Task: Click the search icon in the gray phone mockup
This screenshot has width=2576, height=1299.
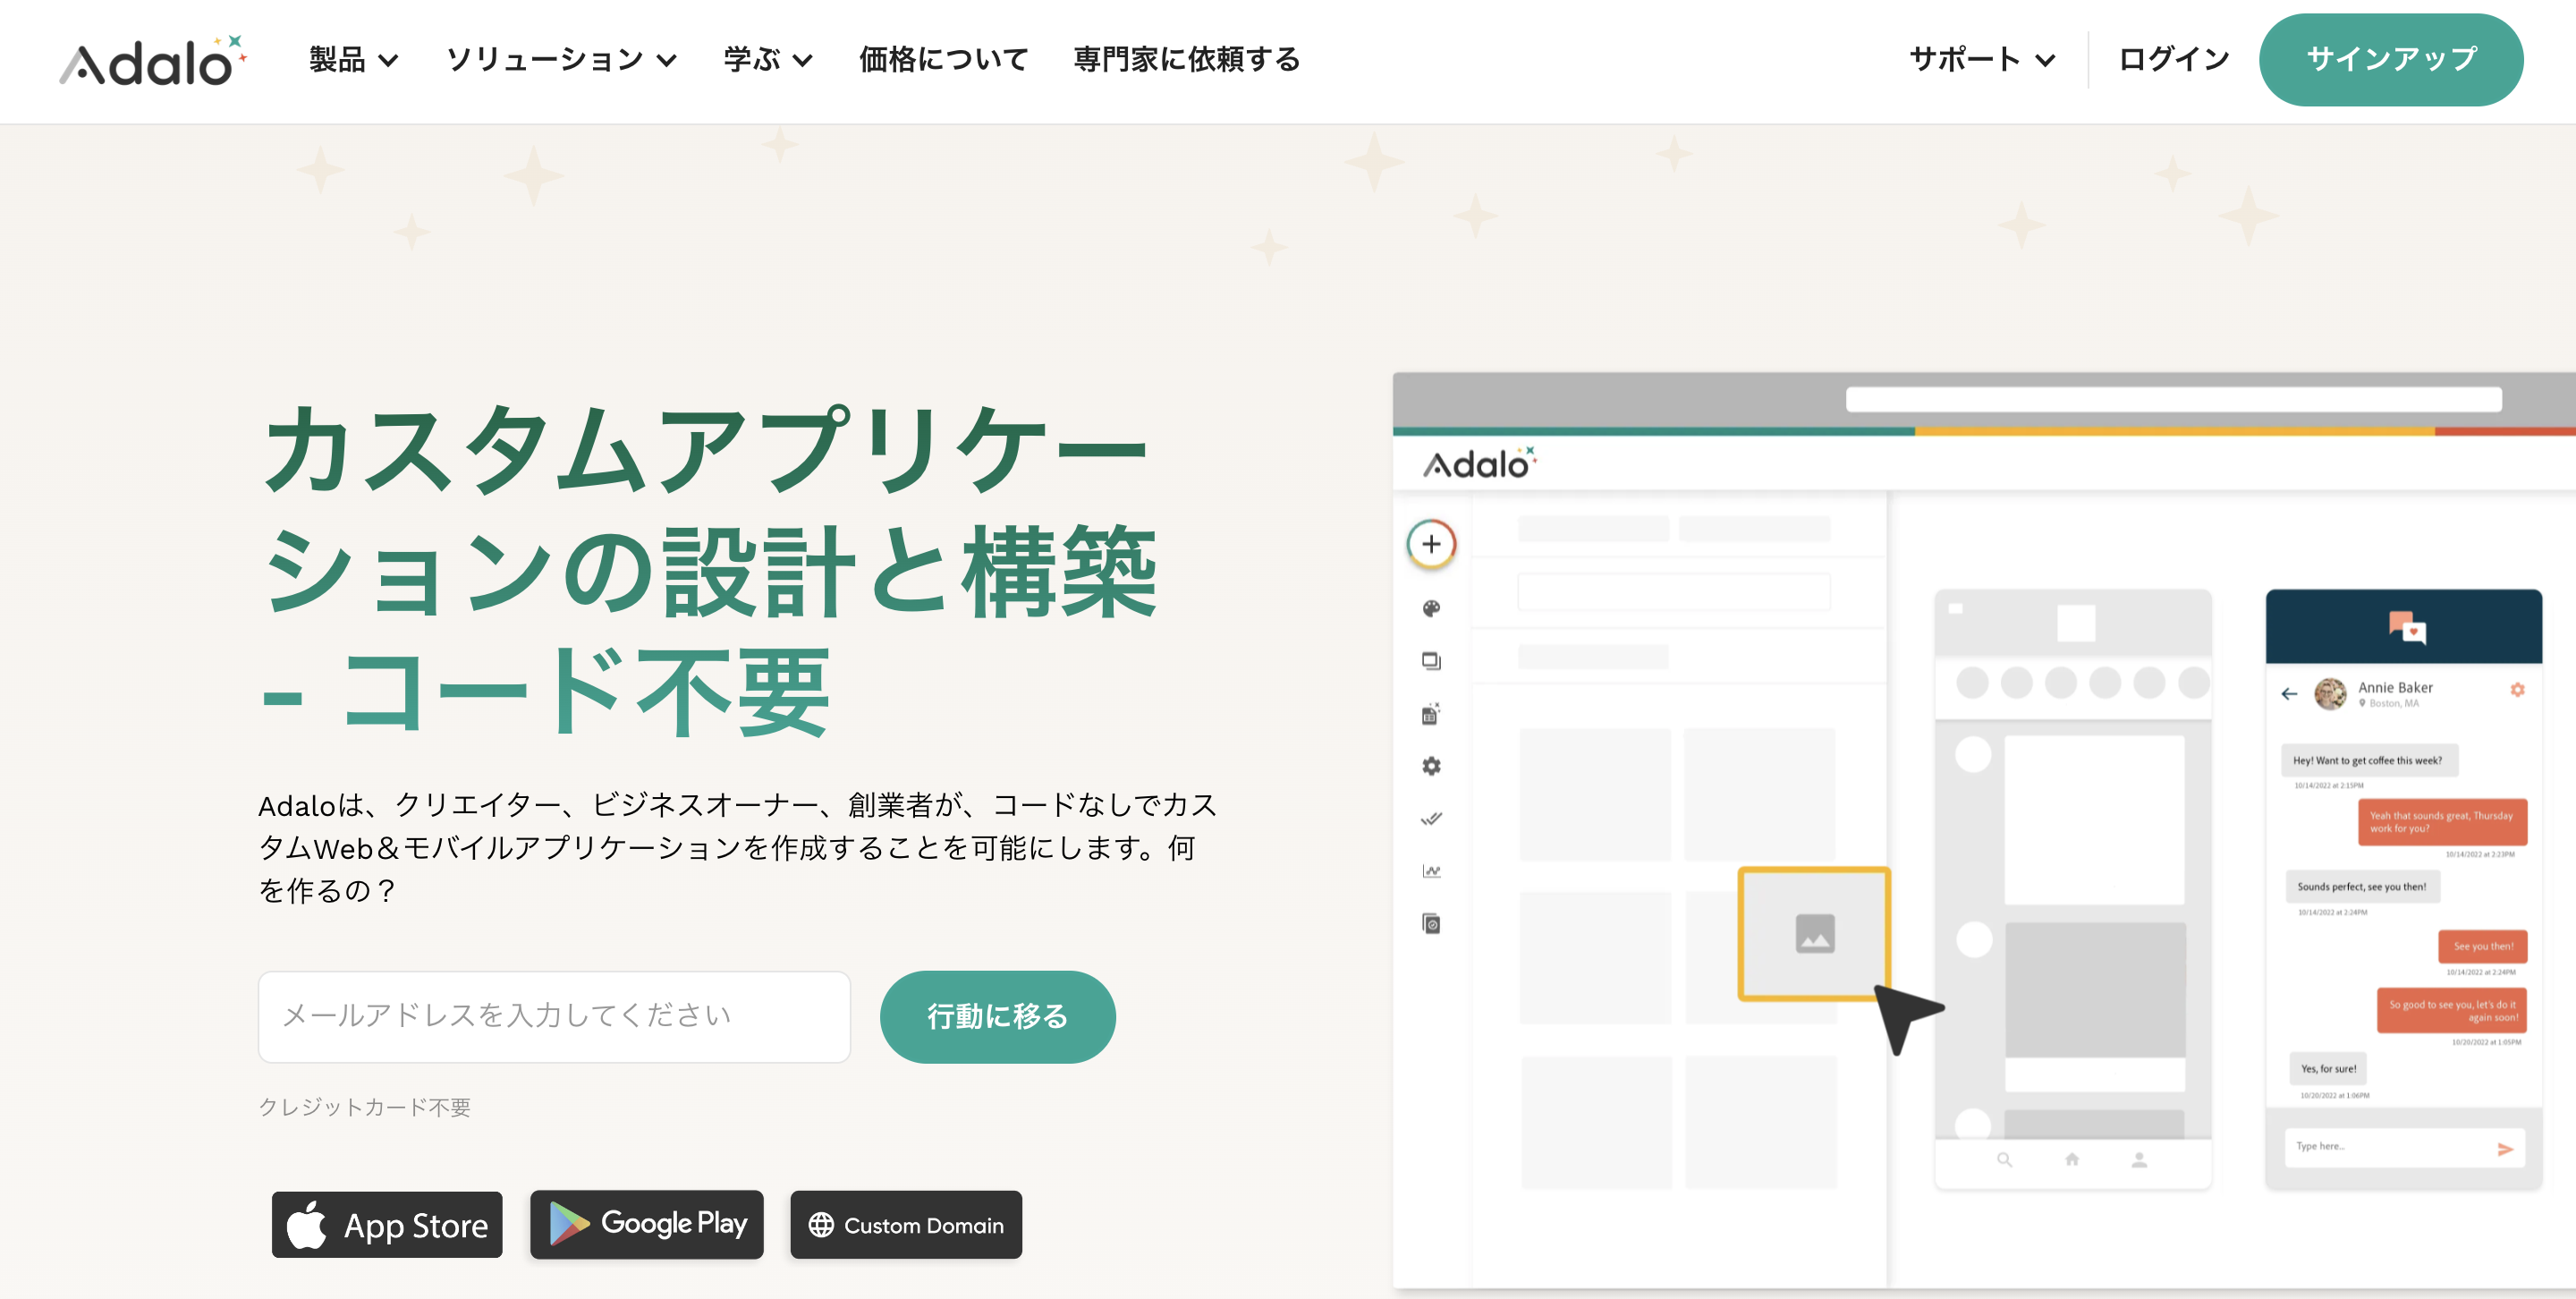Action: tap(2004, 1160)
